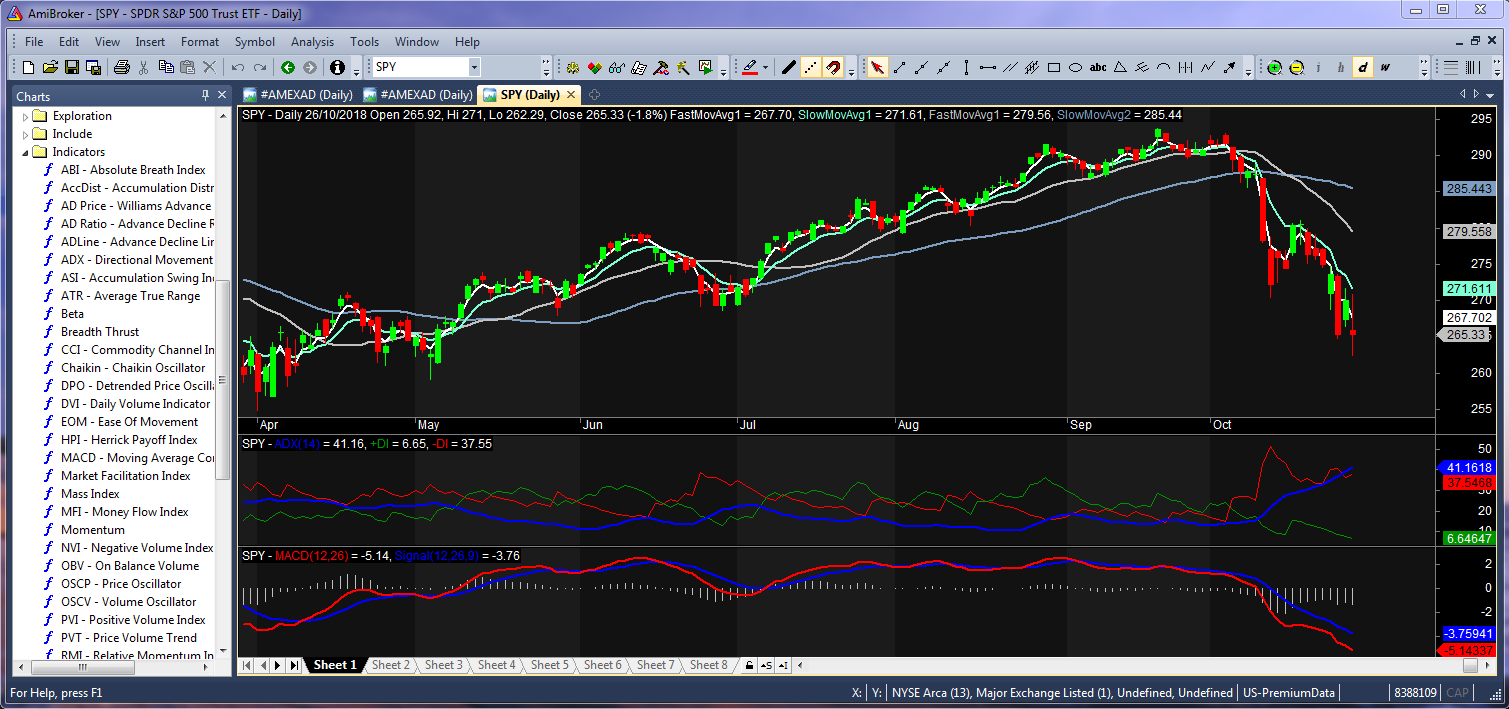Click the yellow zoom out icon
The image size is (1509, 709).
1296,68
